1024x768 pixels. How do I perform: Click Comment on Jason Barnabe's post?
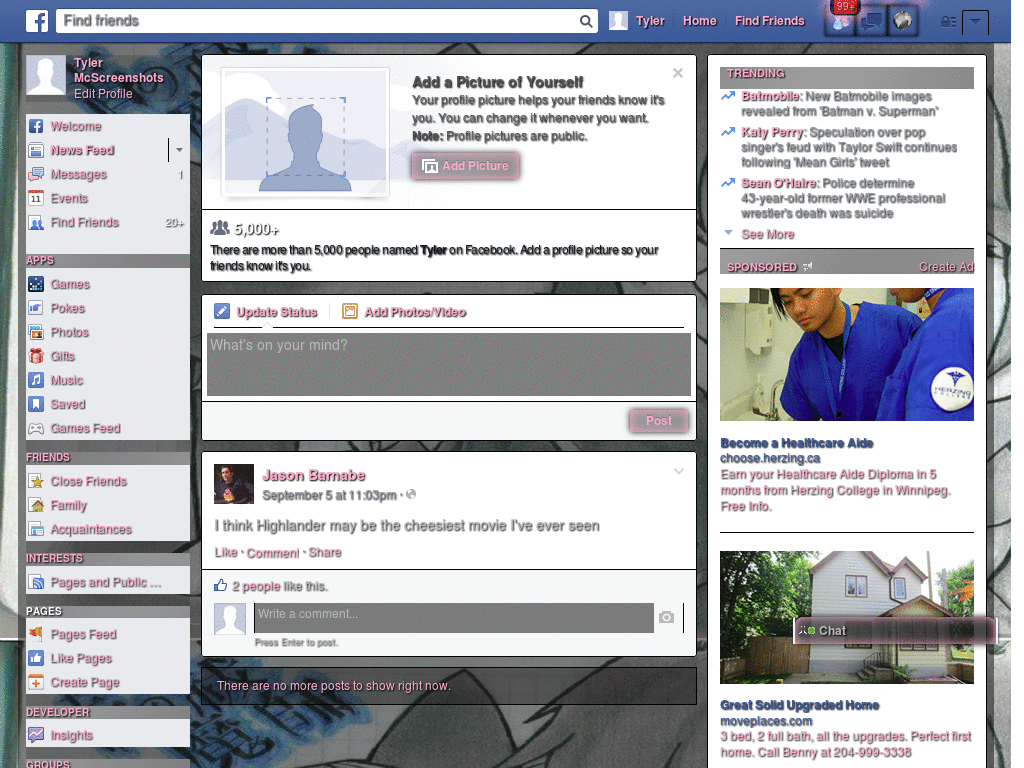(x=272, y=553)
